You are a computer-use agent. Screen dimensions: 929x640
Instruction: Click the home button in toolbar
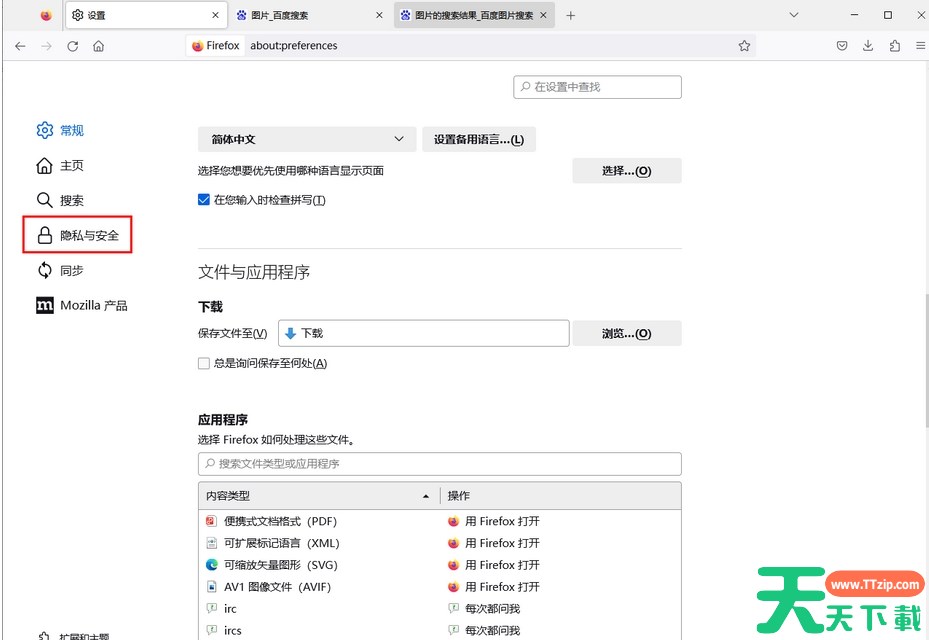click(x=98, y=46)
